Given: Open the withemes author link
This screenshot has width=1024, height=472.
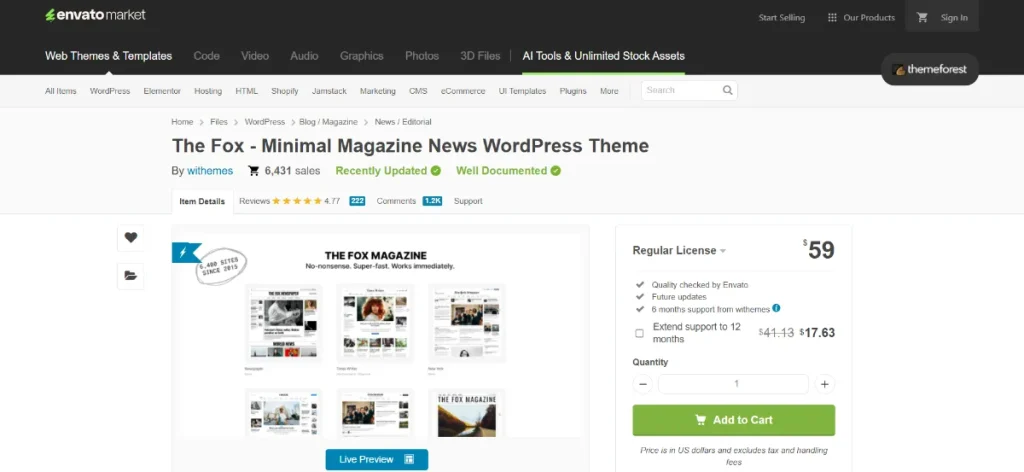Looking at the screenshot, I should coord(210,171).
